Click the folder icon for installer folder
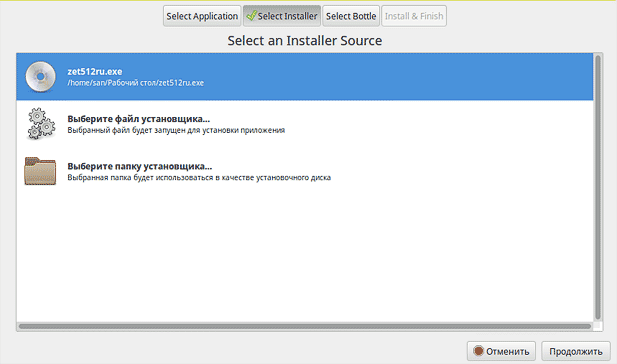617x364 pixels. [x=40, y=171]
